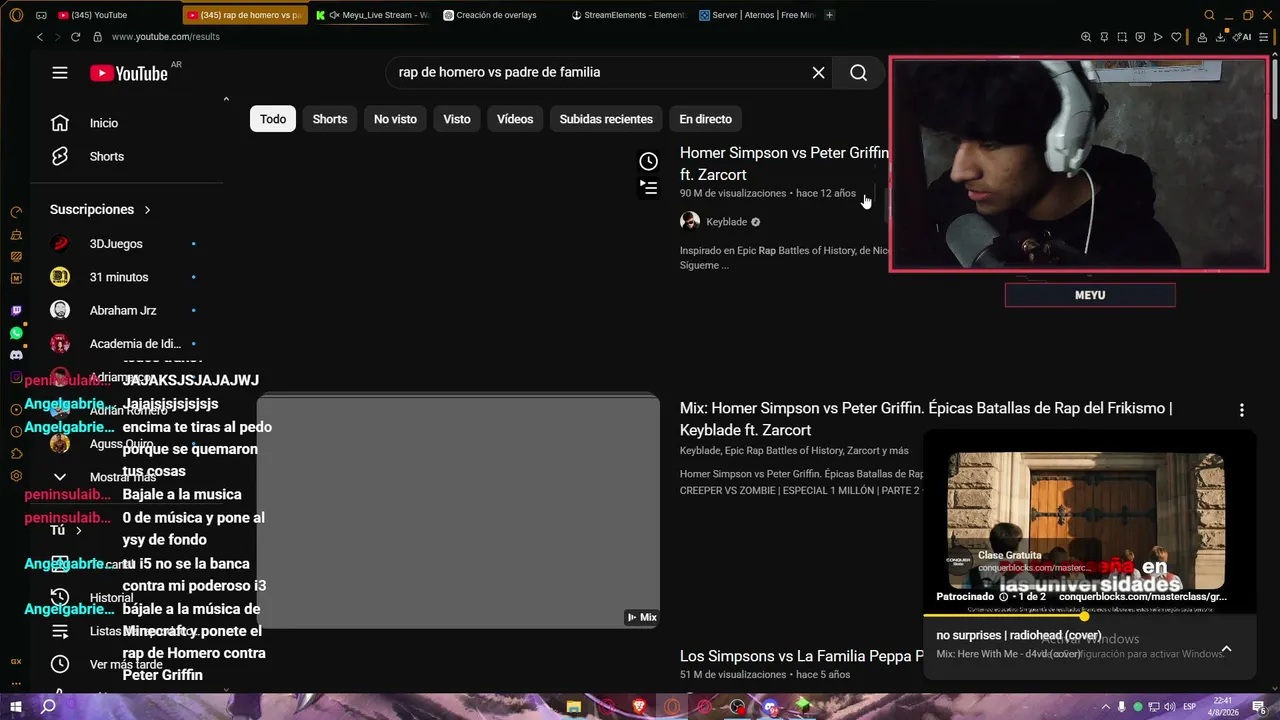1280x720 pixels.
Task: Open a new browser tab
Action: 829,15
